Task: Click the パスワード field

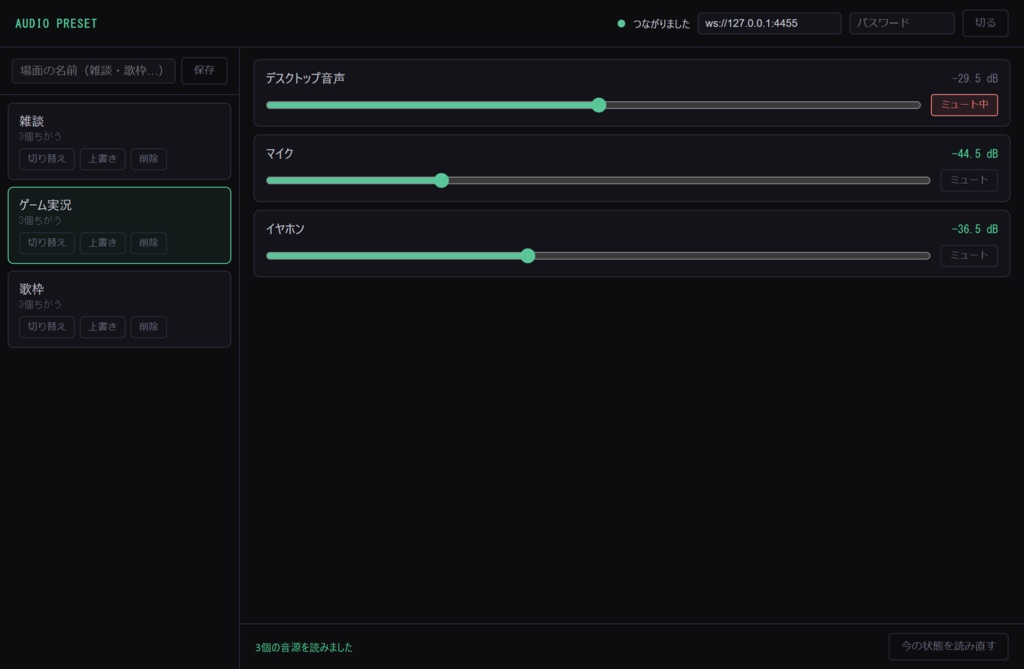Action: coord(901,24)
